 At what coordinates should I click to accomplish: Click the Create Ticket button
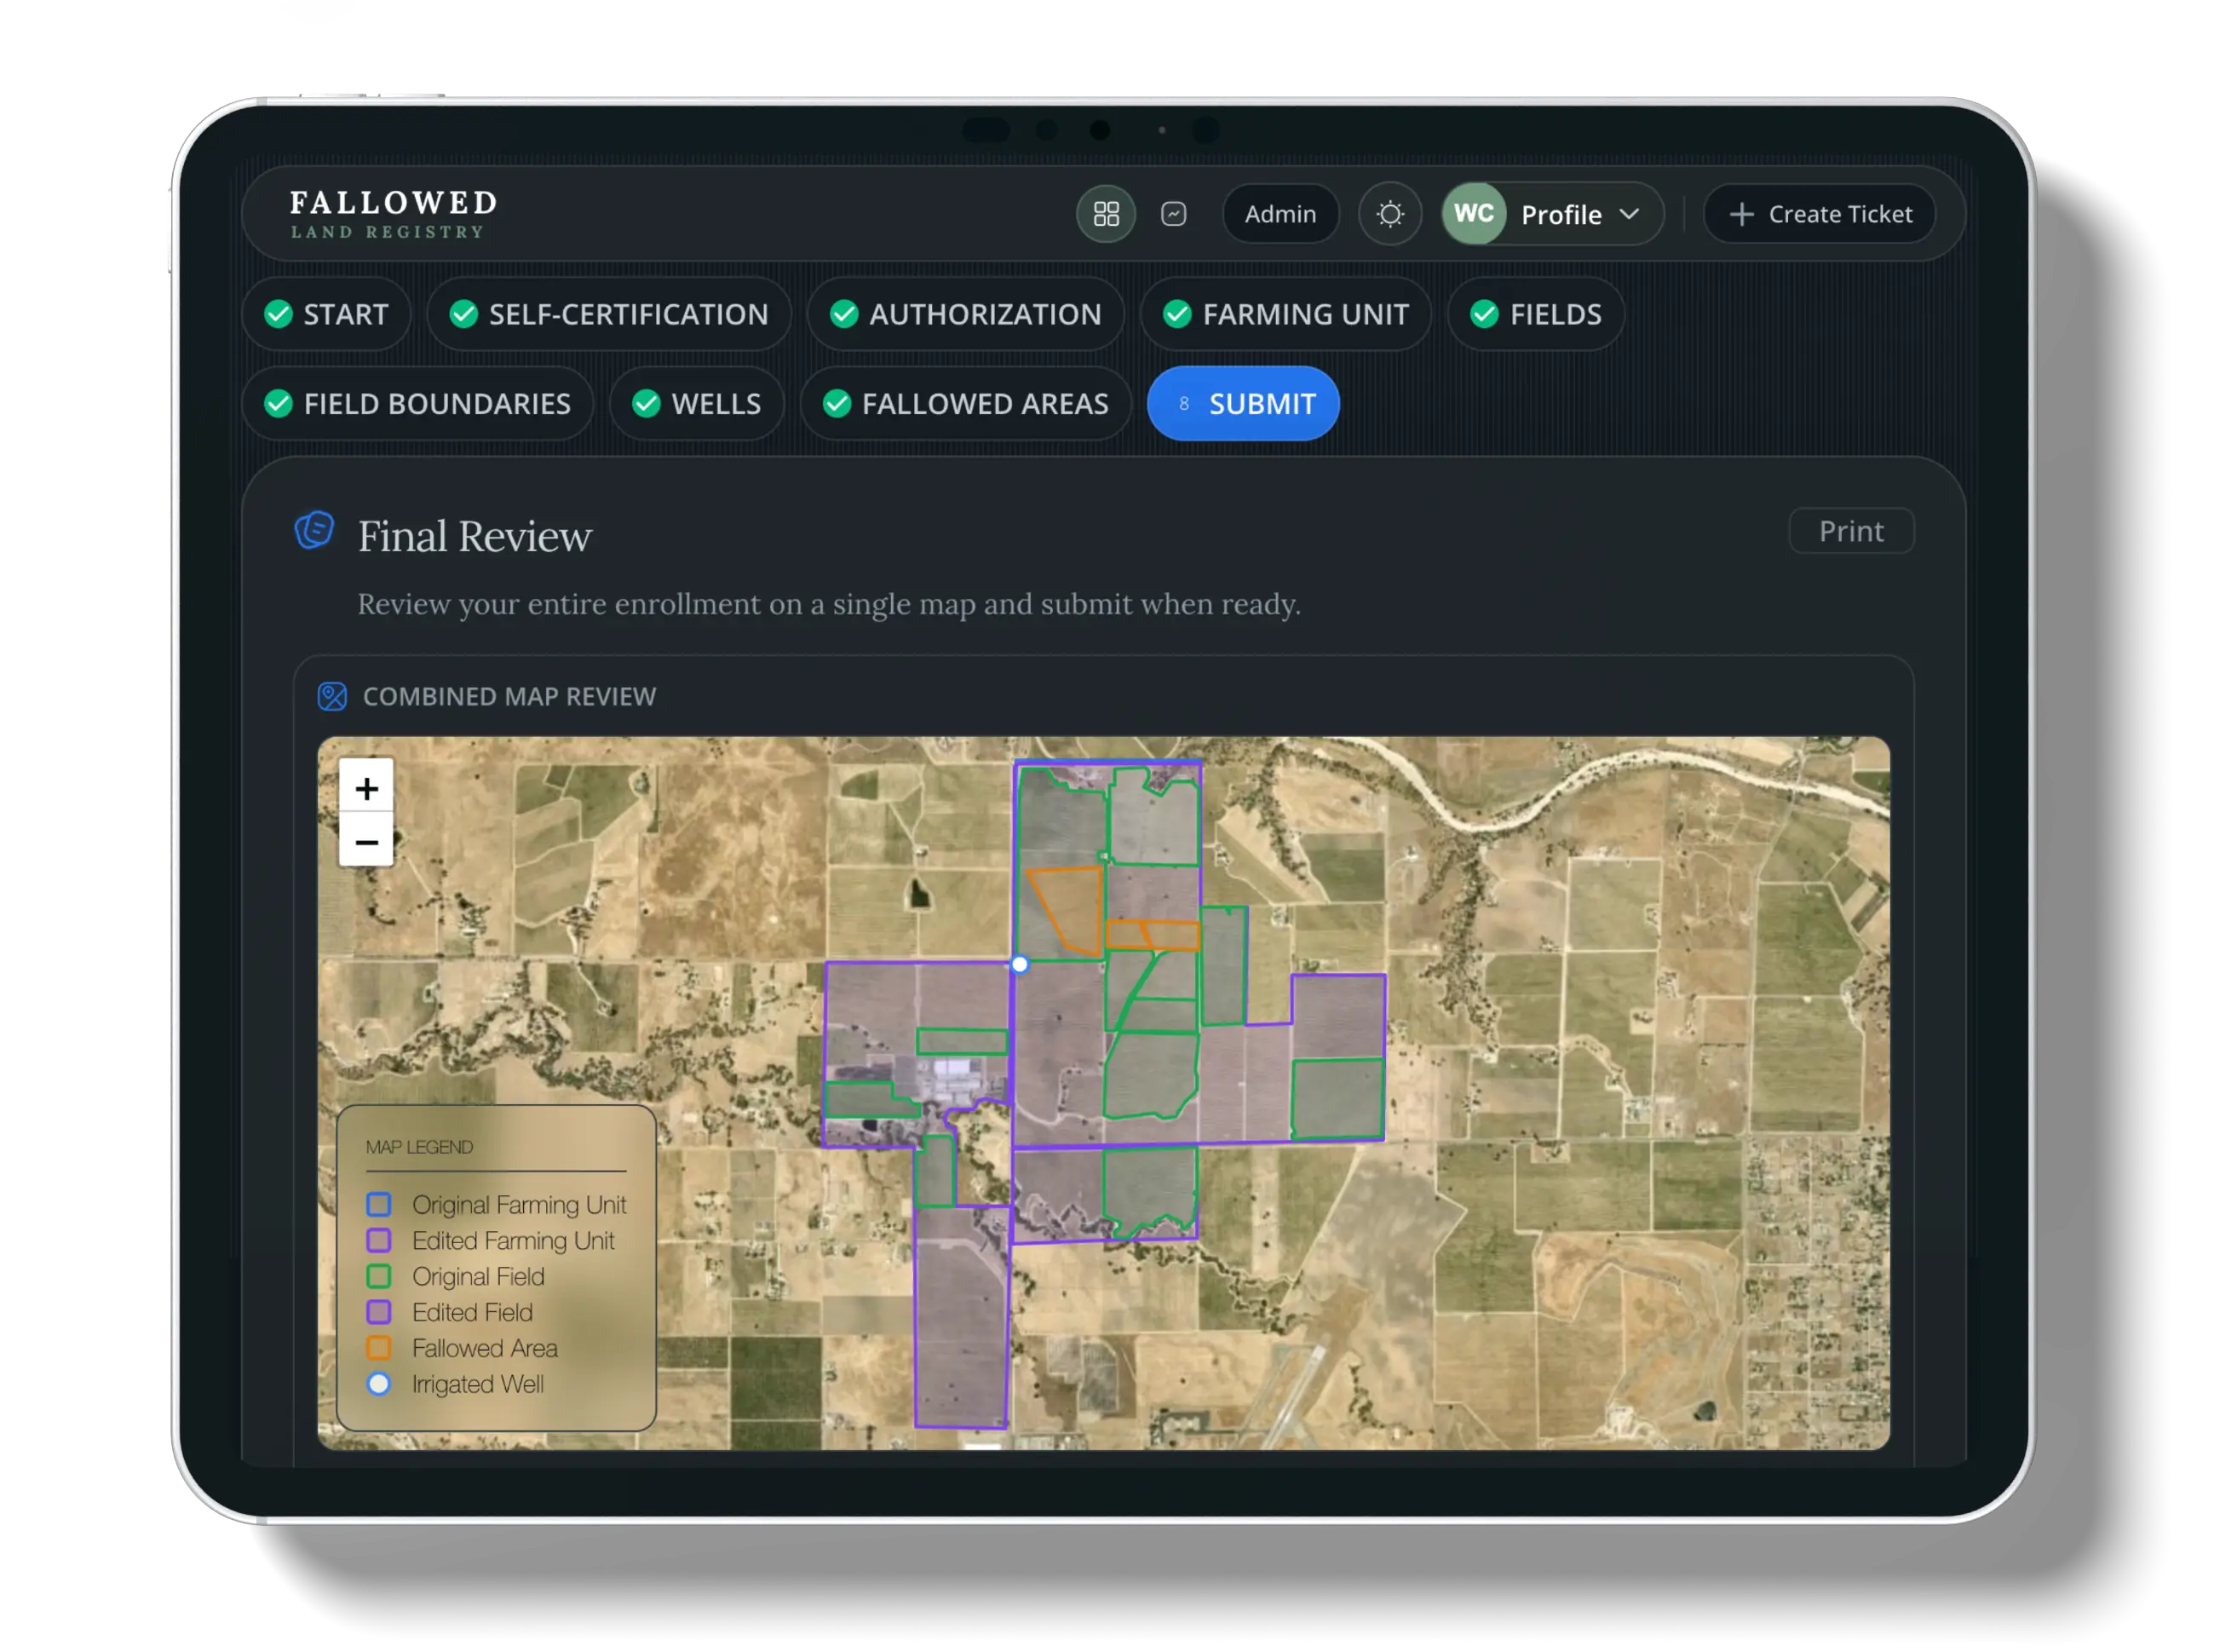pos(1819,214)
